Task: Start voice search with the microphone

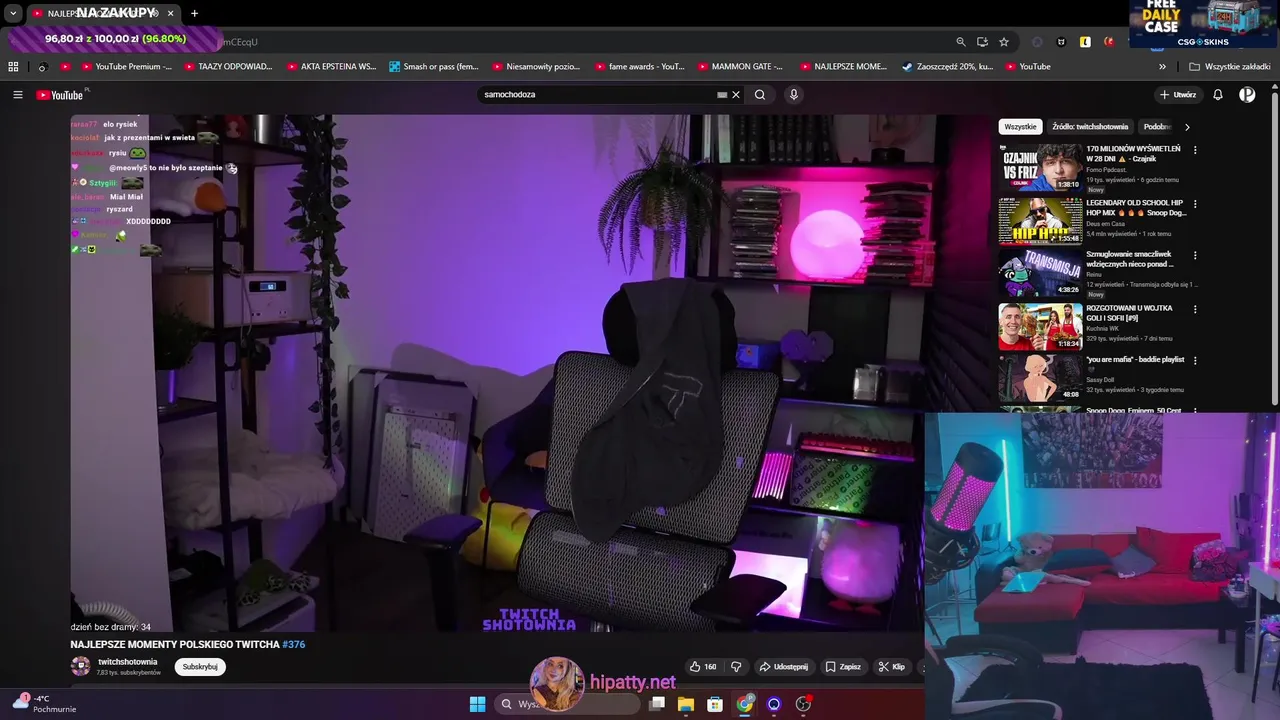Action: [794, 95]
